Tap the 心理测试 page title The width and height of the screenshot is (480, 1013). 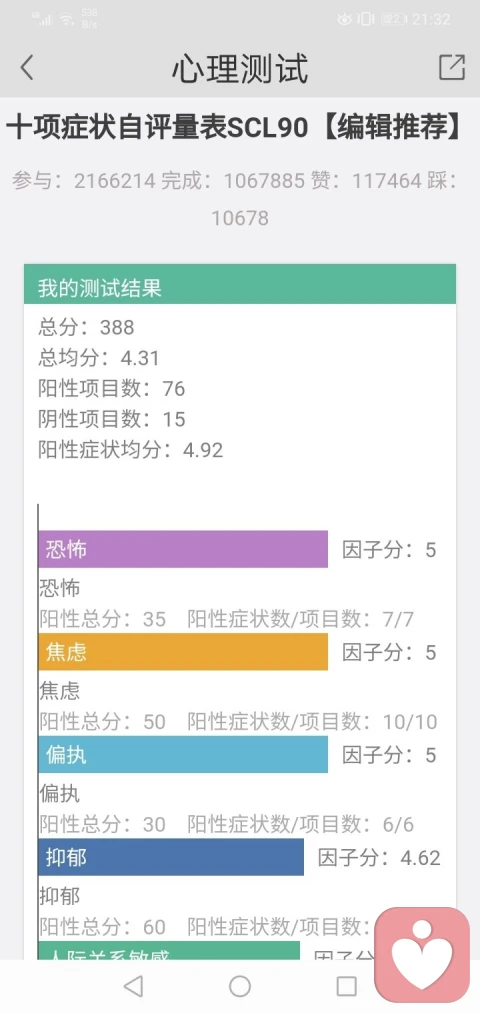pos(240,68)
